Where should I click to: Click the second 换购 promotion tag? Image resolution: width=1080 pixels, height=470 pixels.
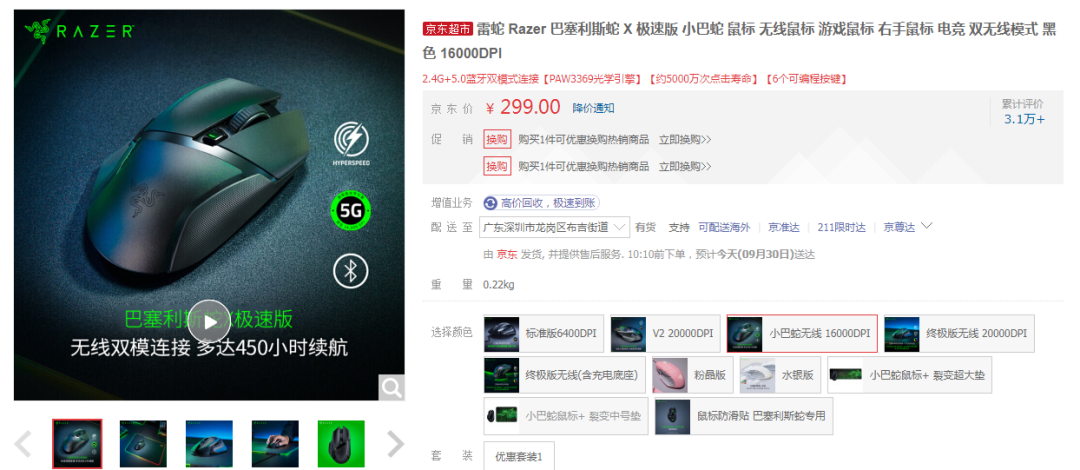[x=497, y=166]
